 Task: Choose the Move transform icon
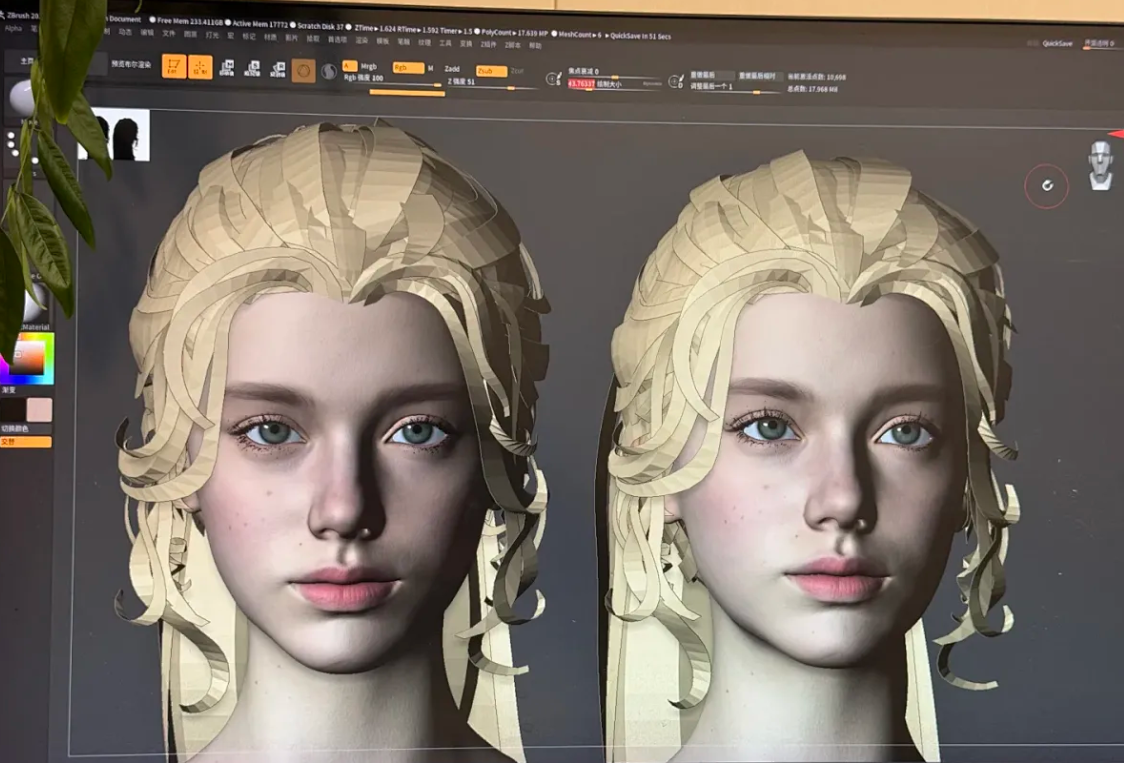[227, 68]
